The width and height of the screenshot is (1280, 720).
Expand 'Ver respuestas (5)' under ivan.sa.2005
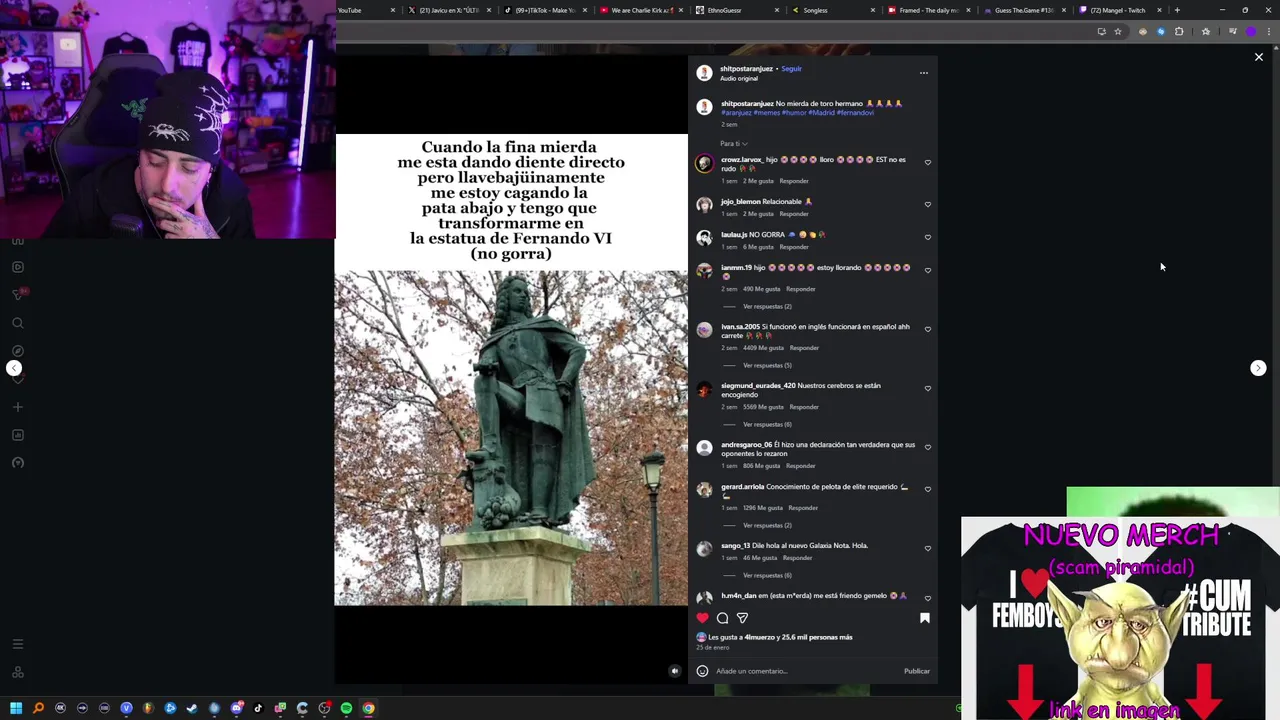tap(767, 366)
